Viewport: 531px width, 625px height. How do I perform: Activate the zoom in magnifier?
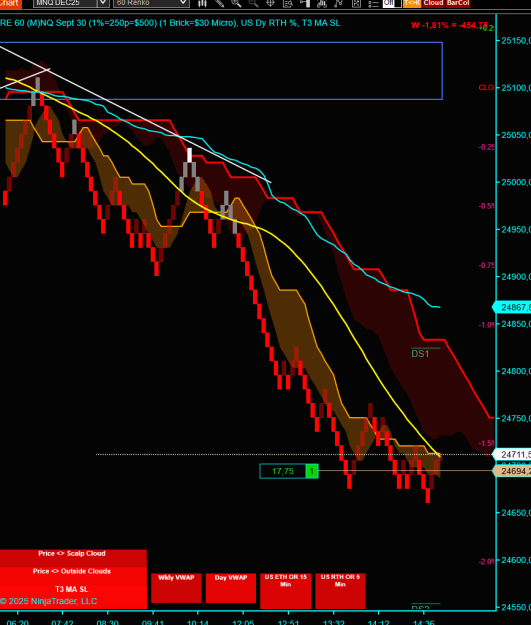click(236, 3)
